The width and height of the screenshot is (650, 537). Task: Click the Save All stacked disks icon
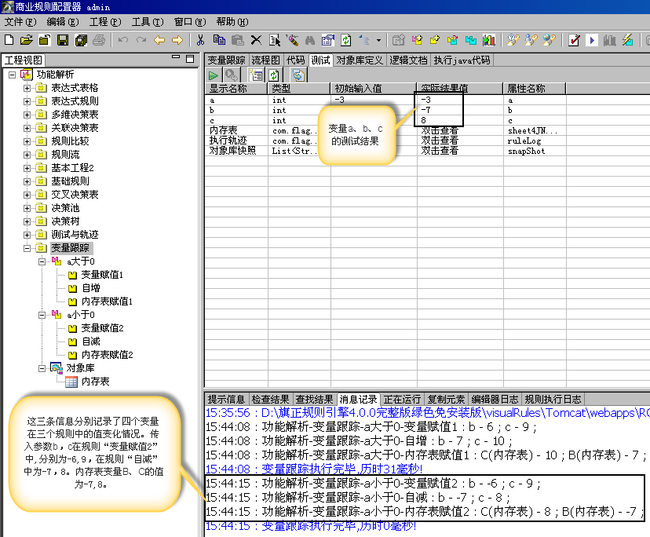click(x=81, y=40)
